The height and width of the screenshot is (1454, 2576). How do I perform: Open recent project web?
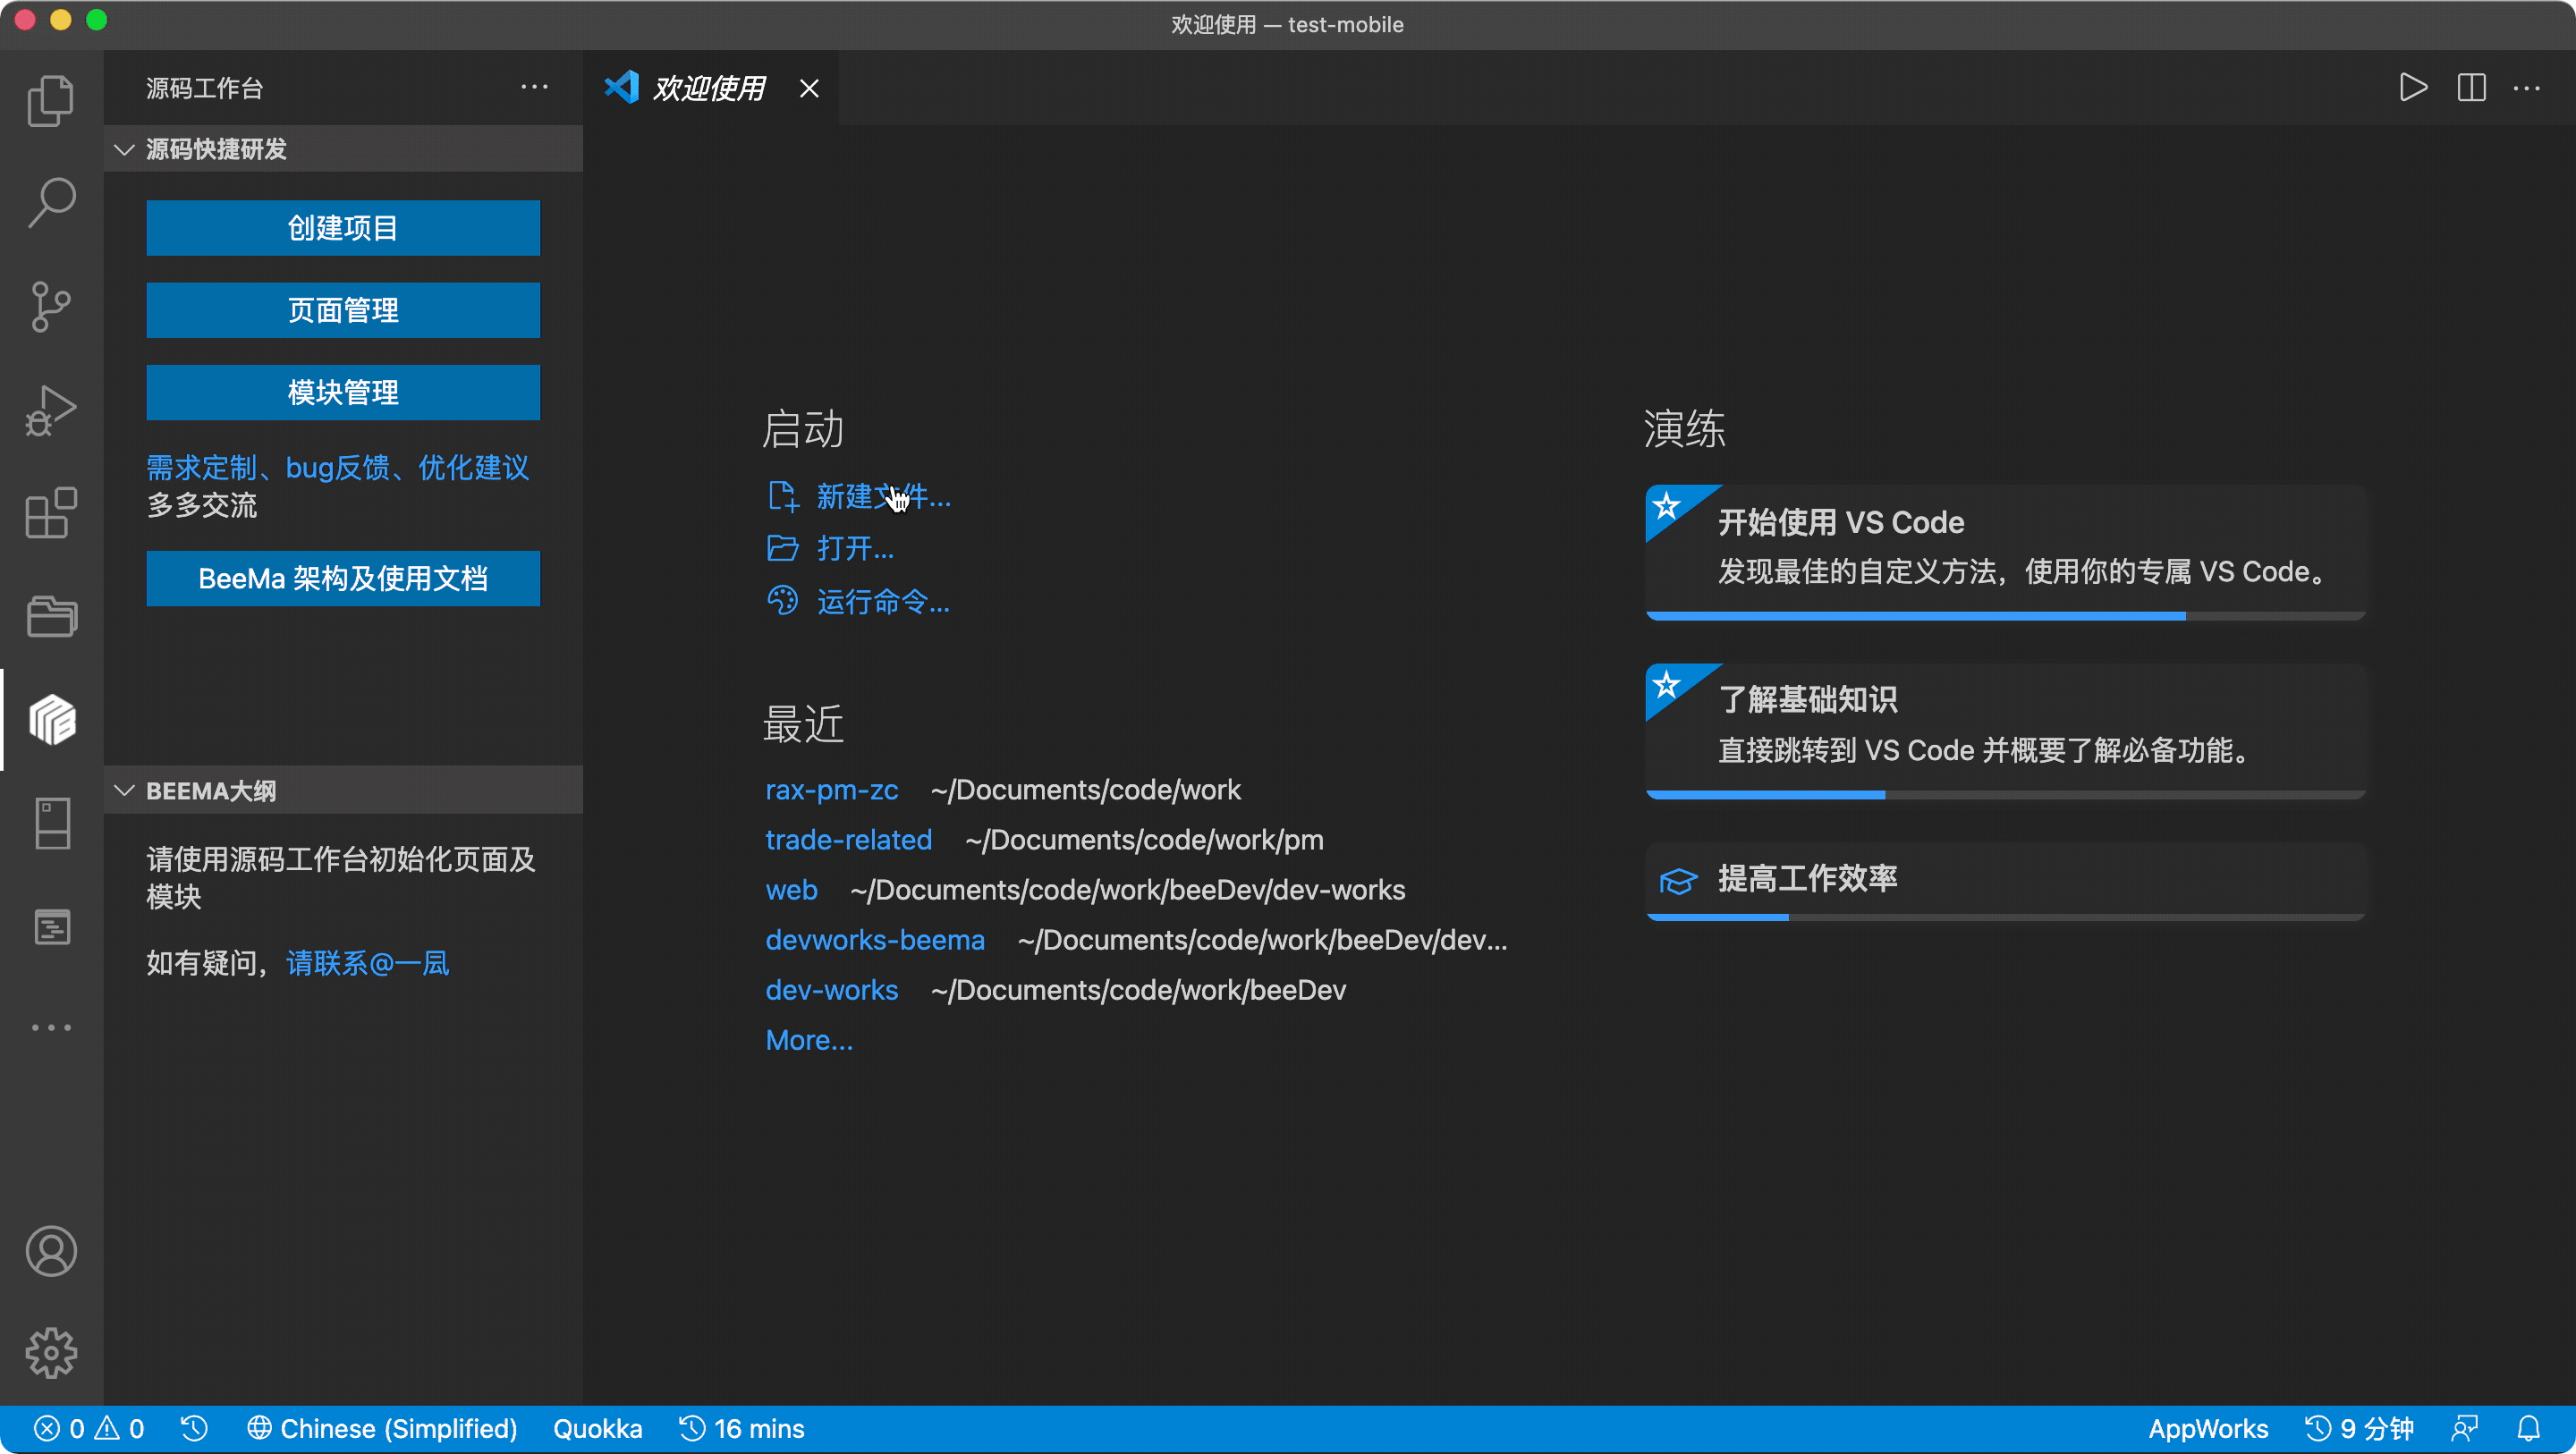pos(792,890)
